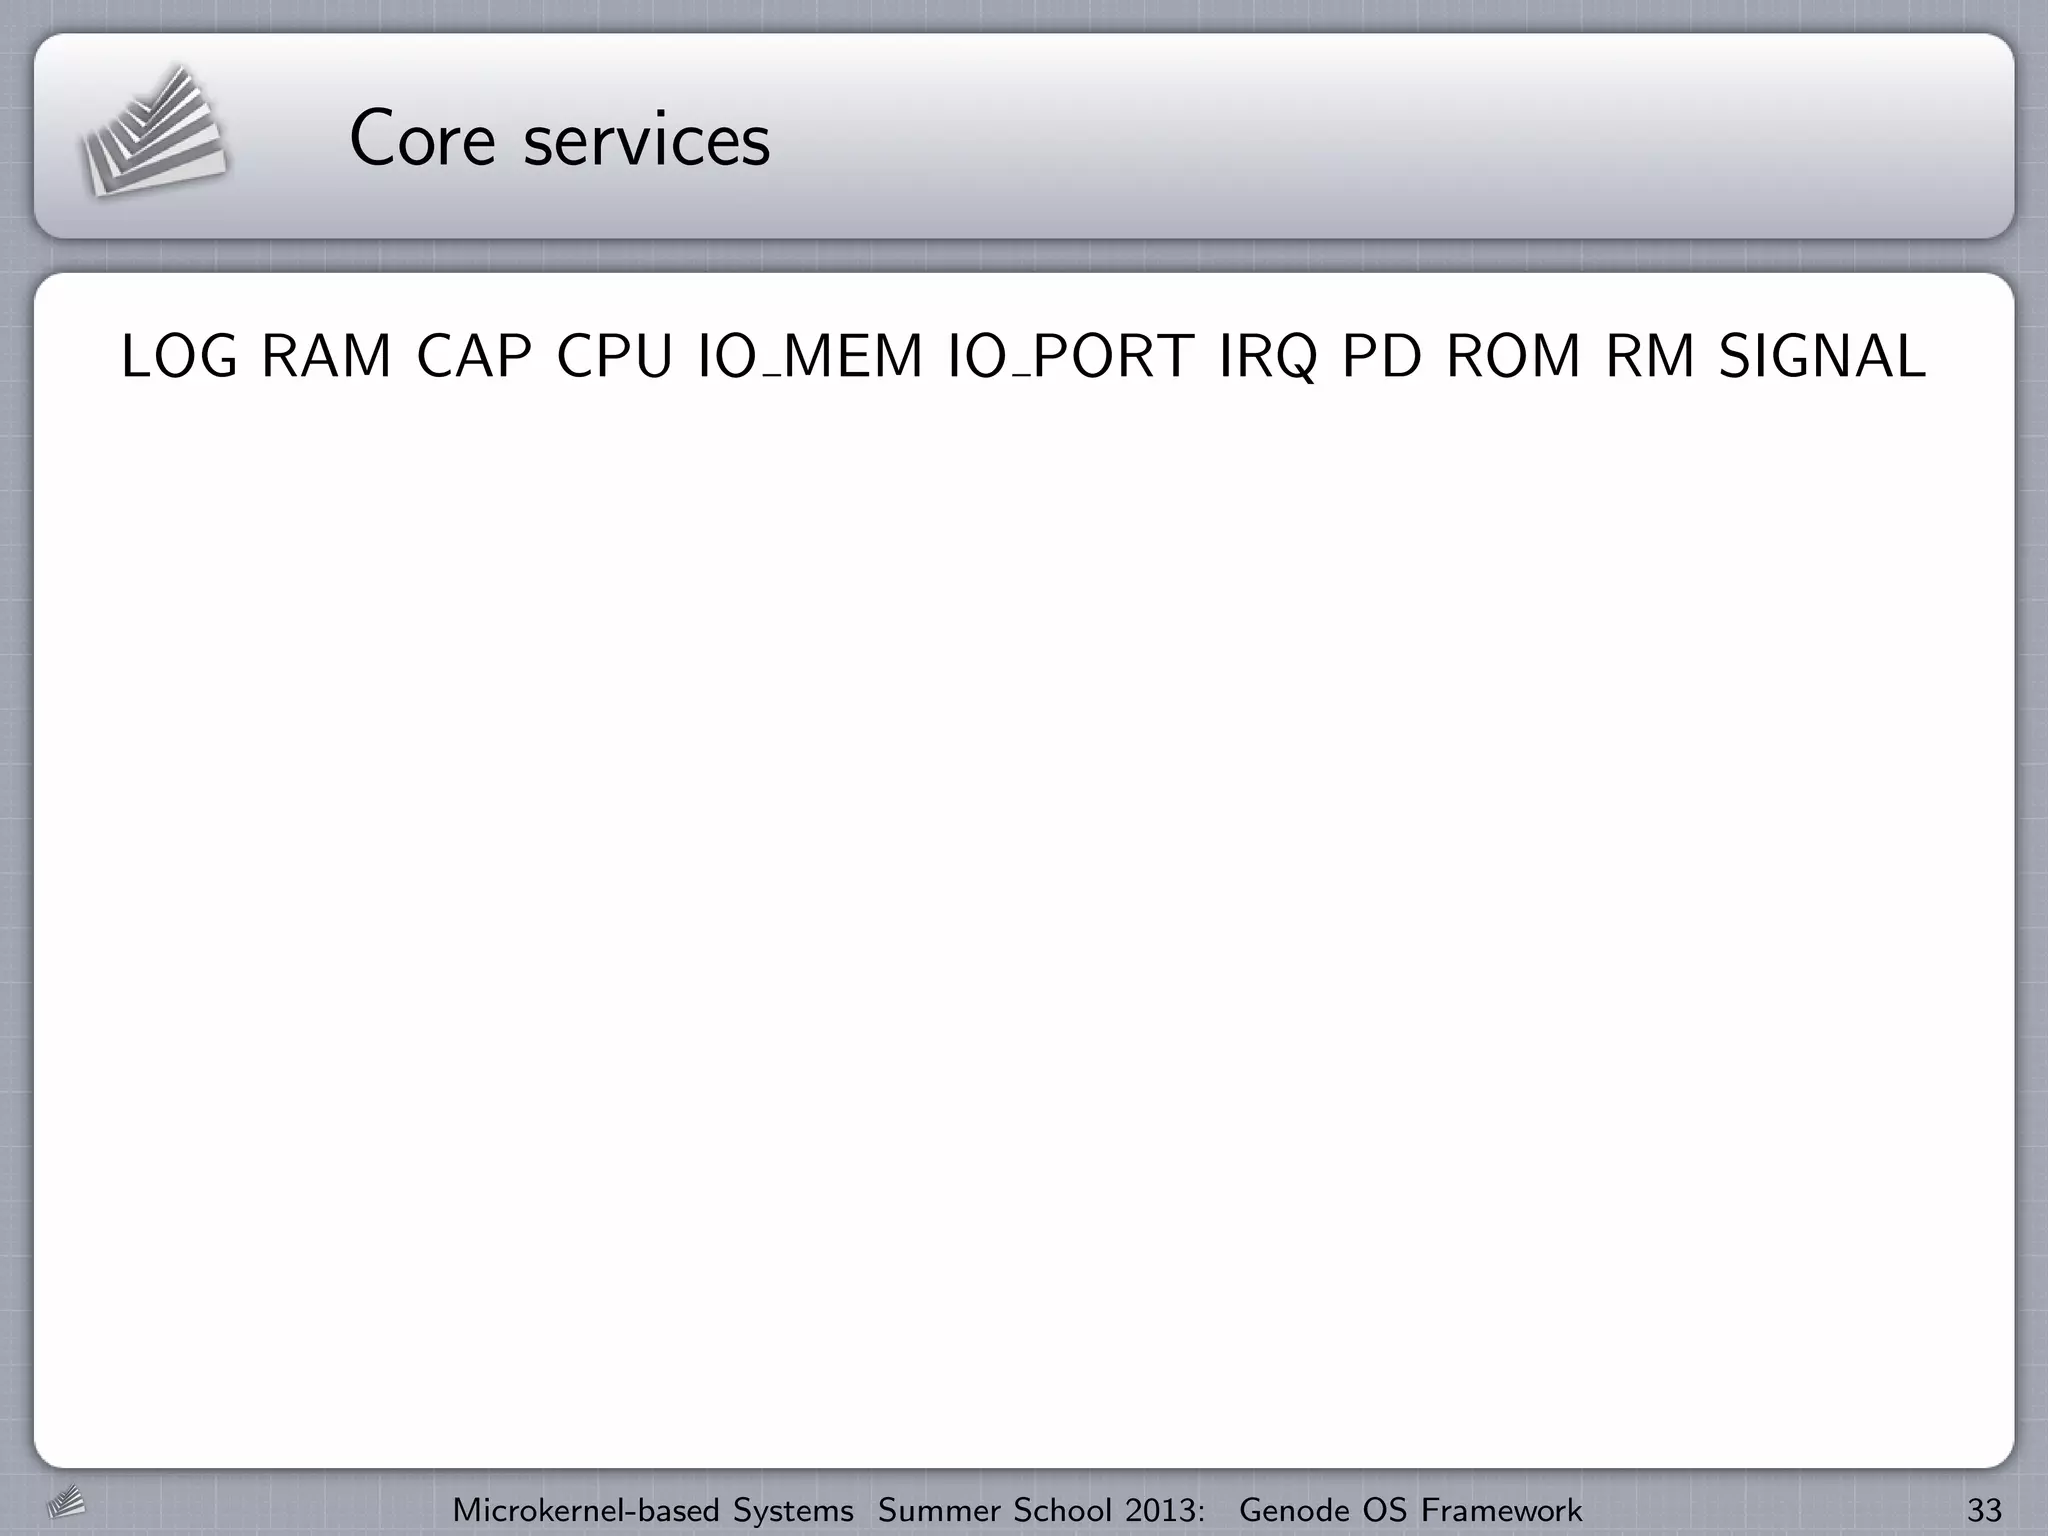Click the CAP service text
The image size is (2048, 1536).
(x=475, y=357)
